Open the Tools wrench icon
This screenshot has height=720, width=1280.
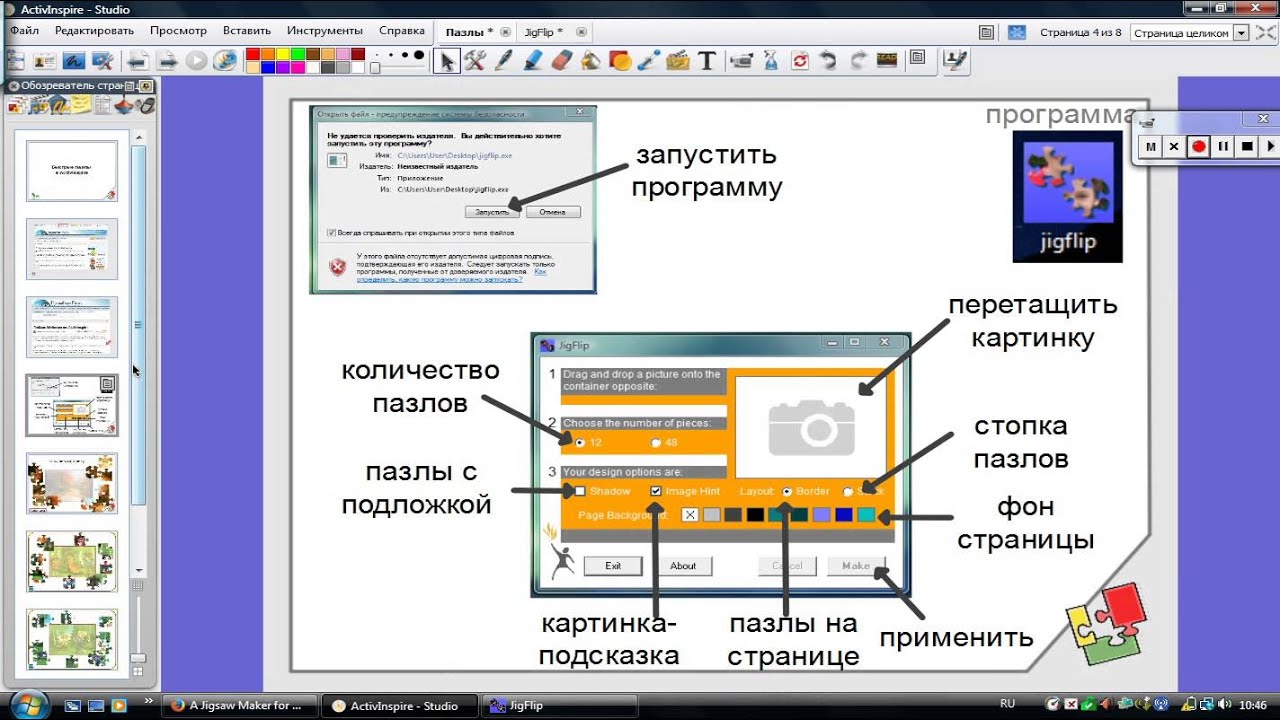click(474, 61)
